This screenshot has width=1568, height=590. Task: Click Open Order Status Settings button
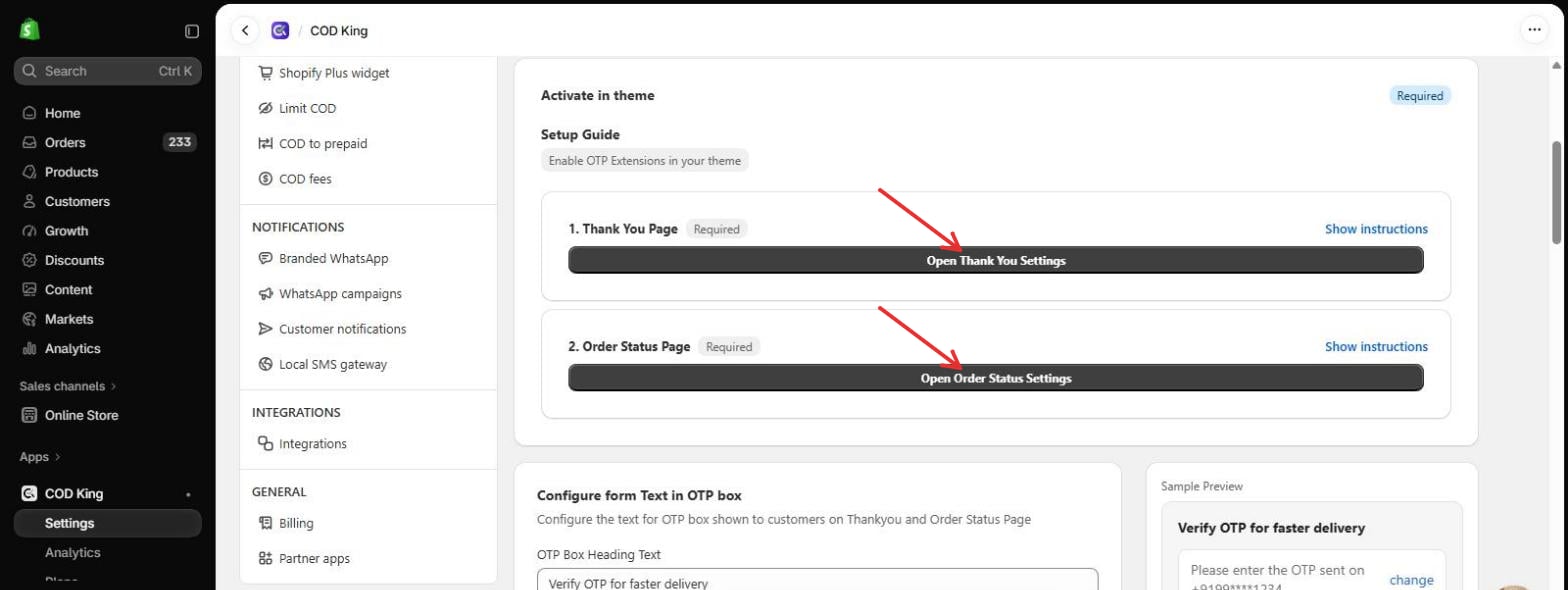point(995,378)
